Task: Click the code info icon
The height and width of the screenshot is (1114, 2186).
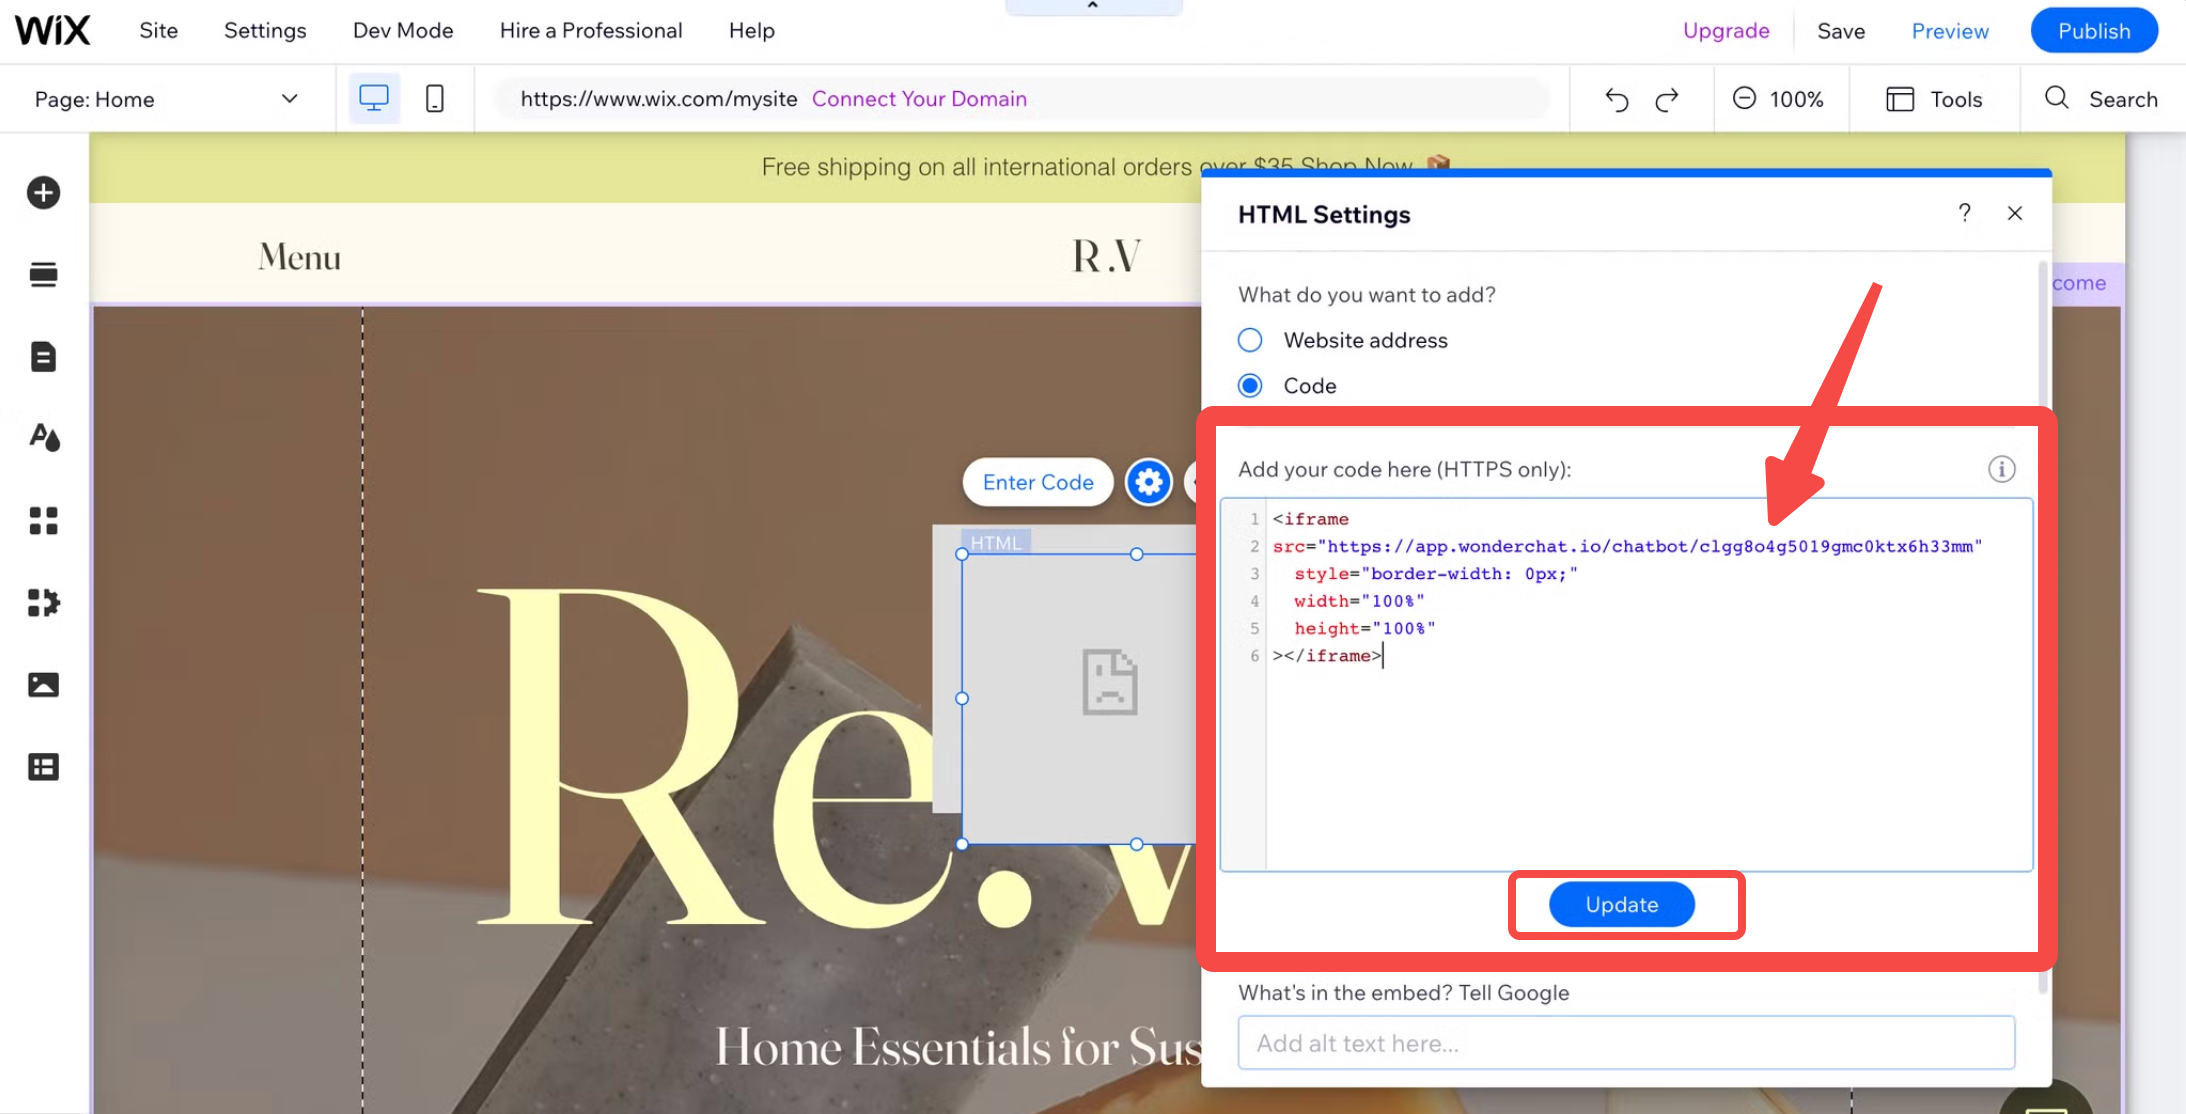Action: pos(2001,469)
